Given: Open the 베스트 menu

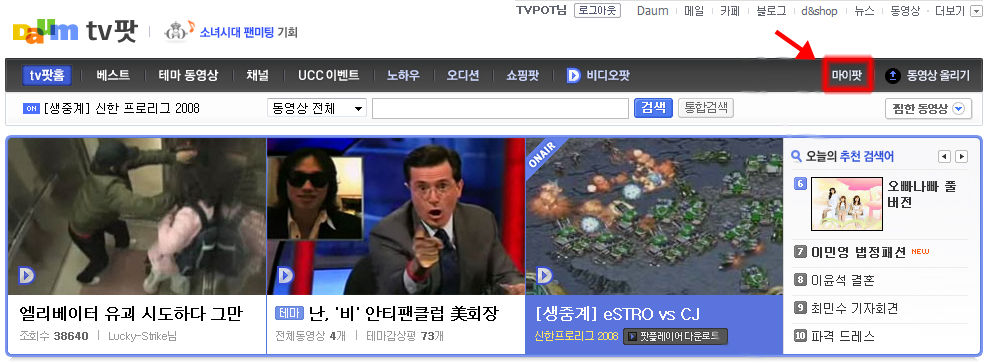Looking at the screenshot, I should pos(113,76).
